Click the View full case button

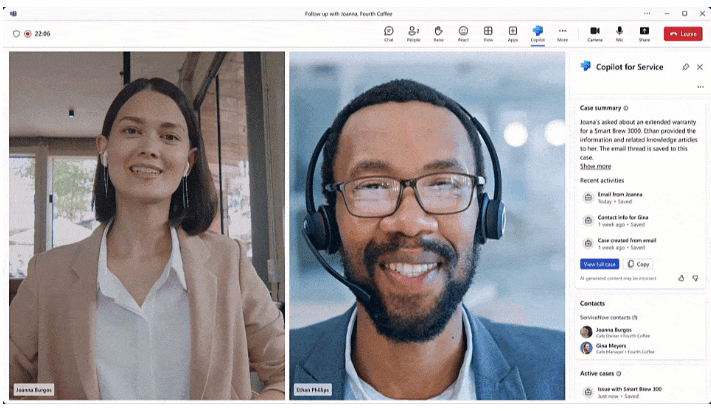click(599, 264)
